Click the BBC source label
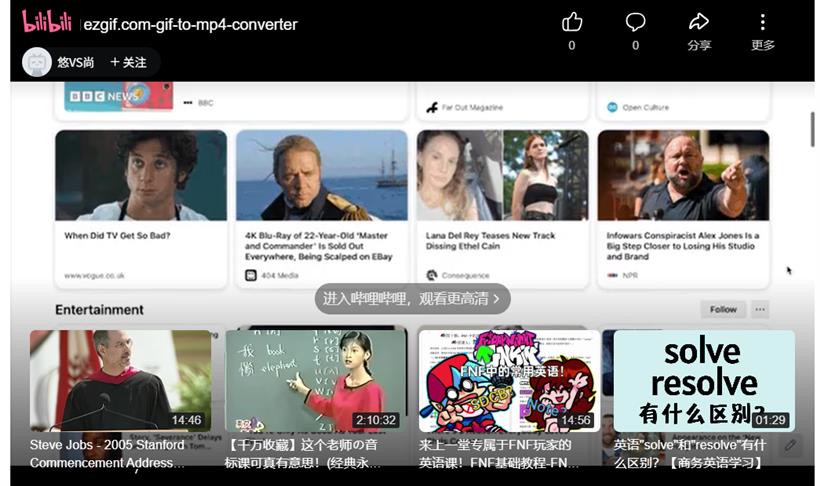820x486 pixels. 206,103
